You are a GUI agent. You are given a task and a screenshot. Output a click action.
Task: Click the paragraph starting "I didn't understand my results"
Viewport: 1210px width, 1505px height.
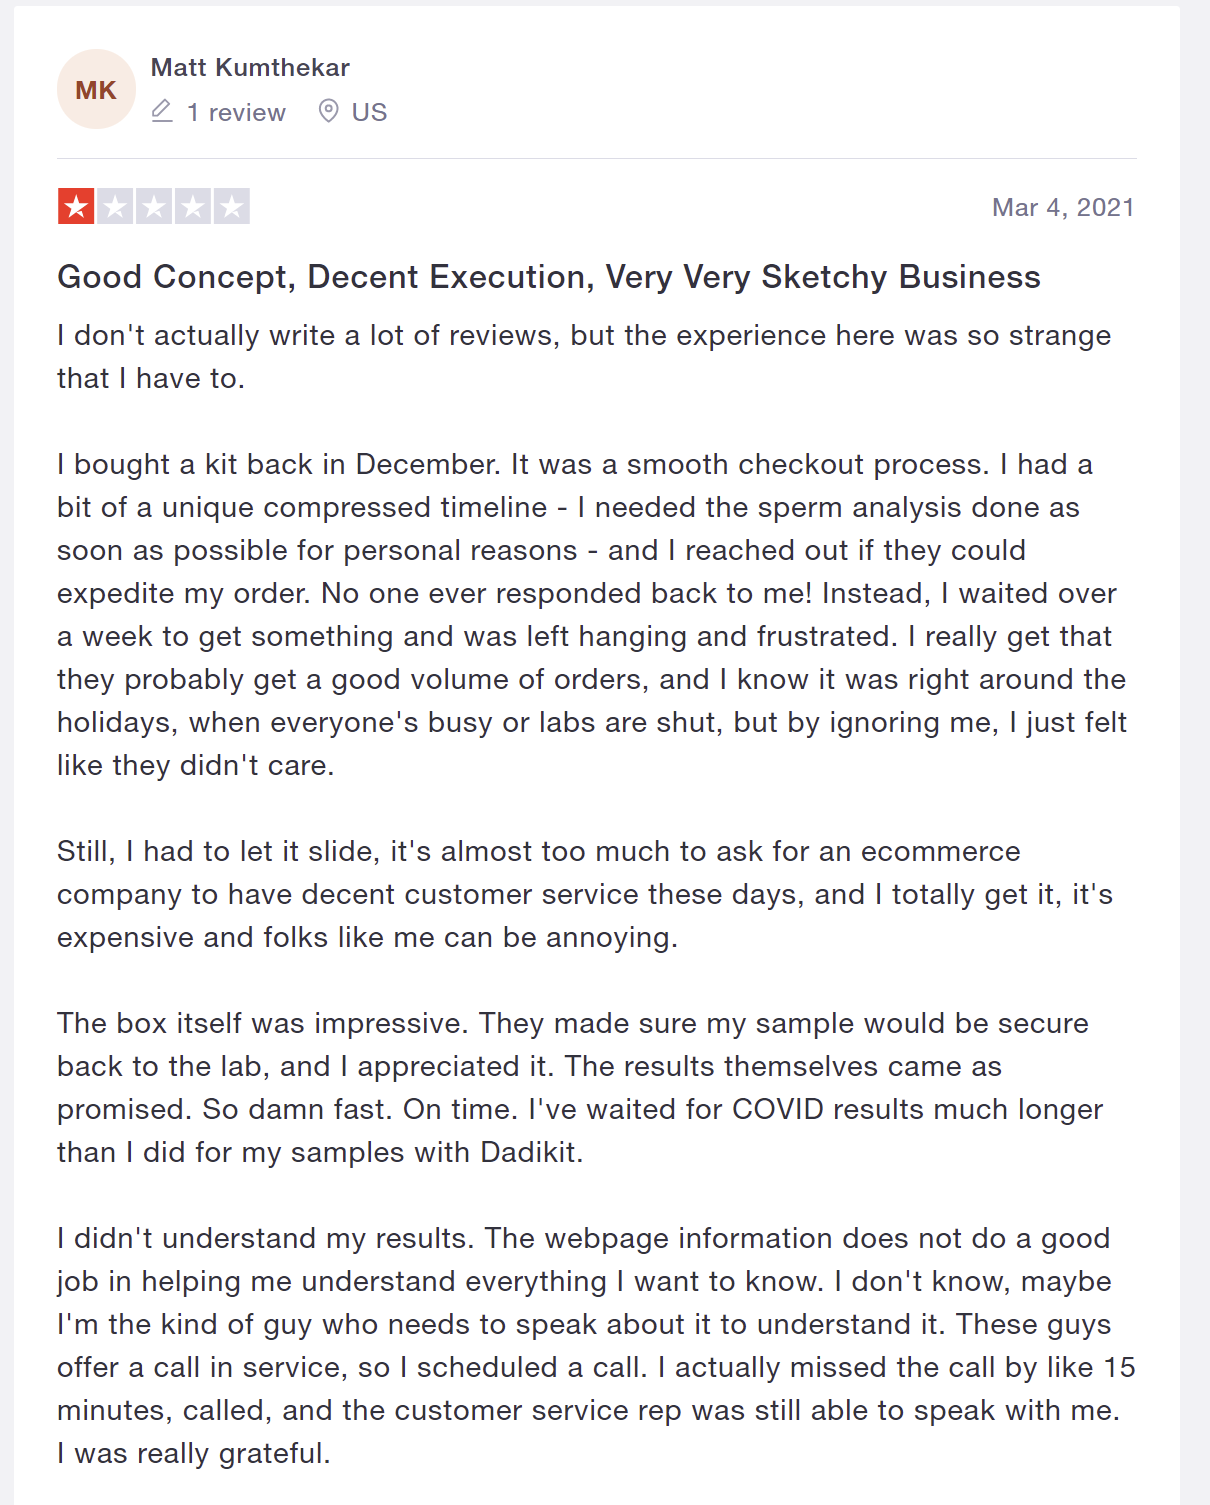pos(595,1345)
